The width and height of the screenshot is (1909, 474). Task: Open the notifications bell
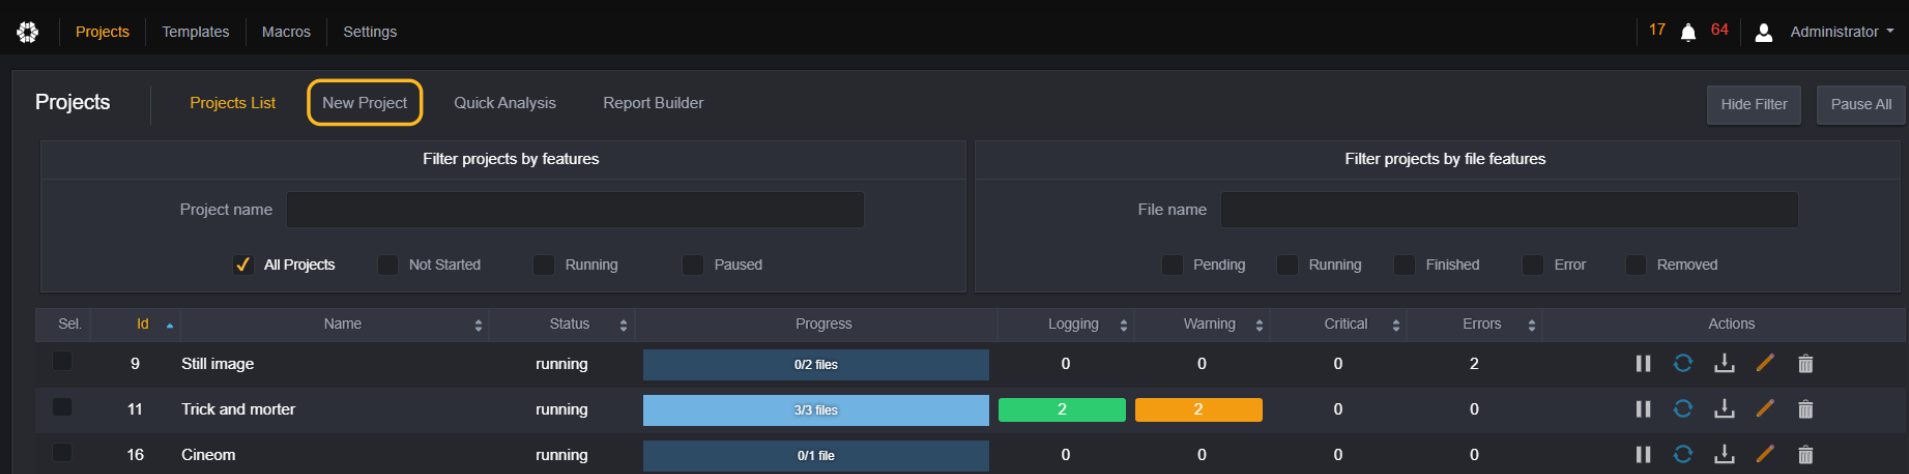coord(1688,32)
